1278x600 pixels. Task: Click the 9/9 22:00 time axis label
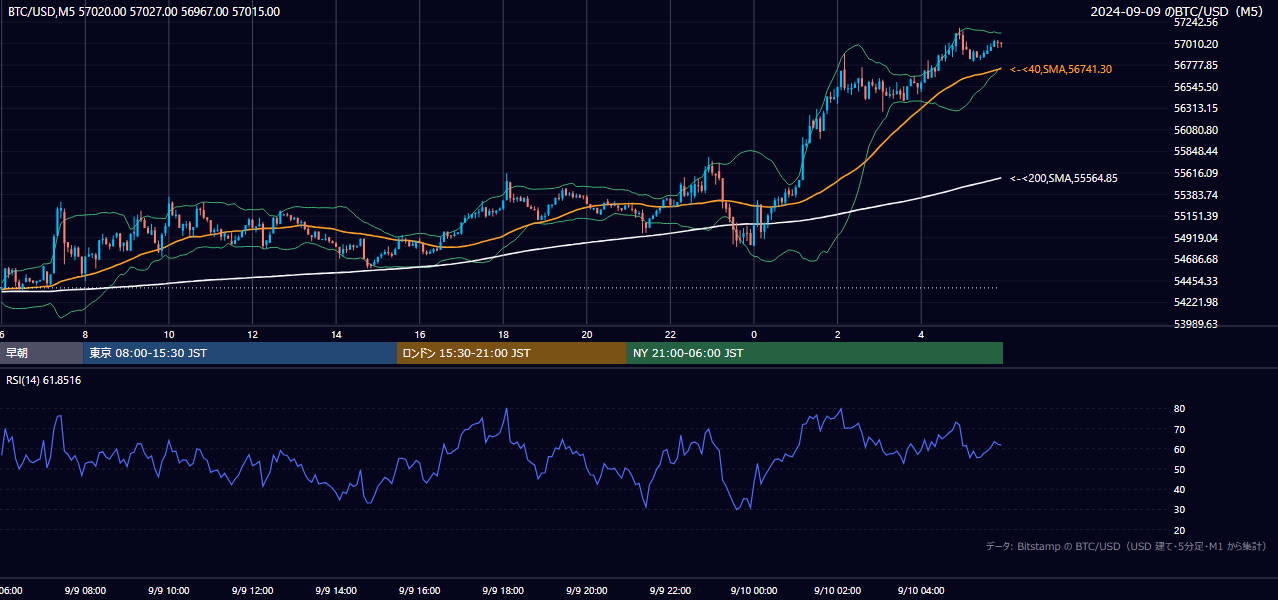coord(670,591)
